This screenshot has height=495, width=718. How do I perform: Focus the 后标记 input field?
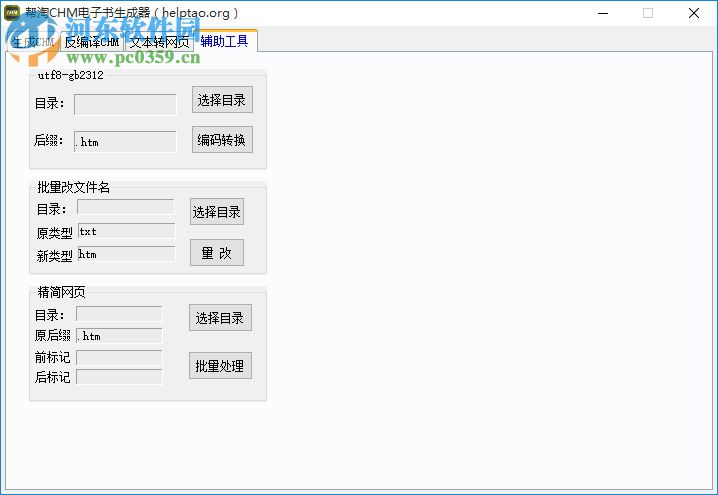point(119,377)
